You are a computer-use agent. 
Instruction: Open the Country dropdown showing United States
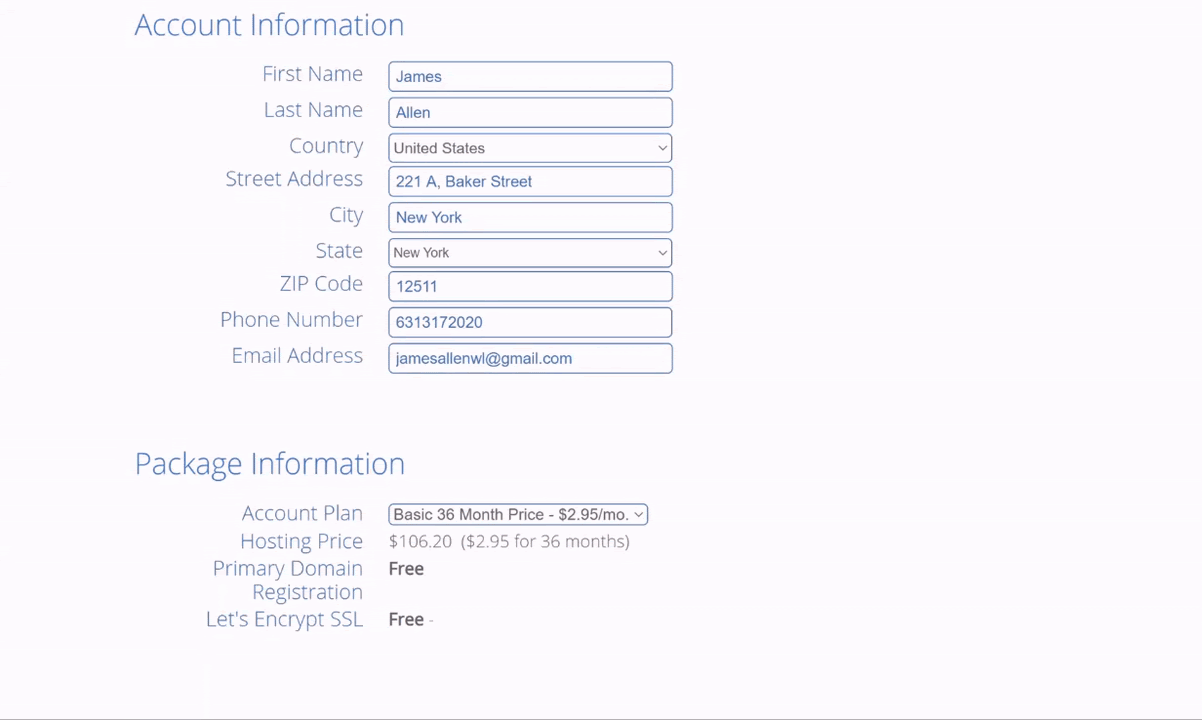tap(530, 148)
